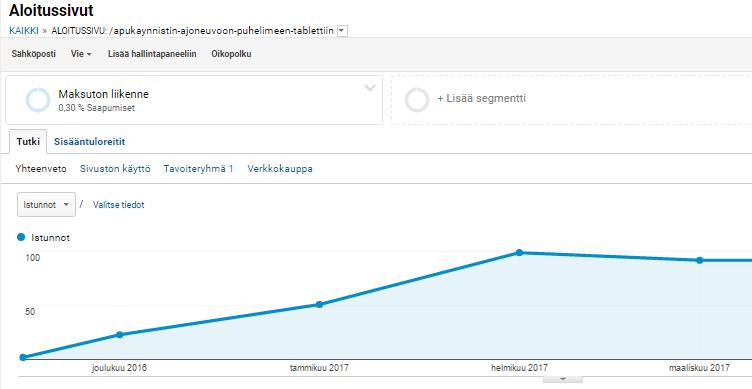
Task: Switch to the Sisääntuloreitit tab
Action: tap(90, 141)
